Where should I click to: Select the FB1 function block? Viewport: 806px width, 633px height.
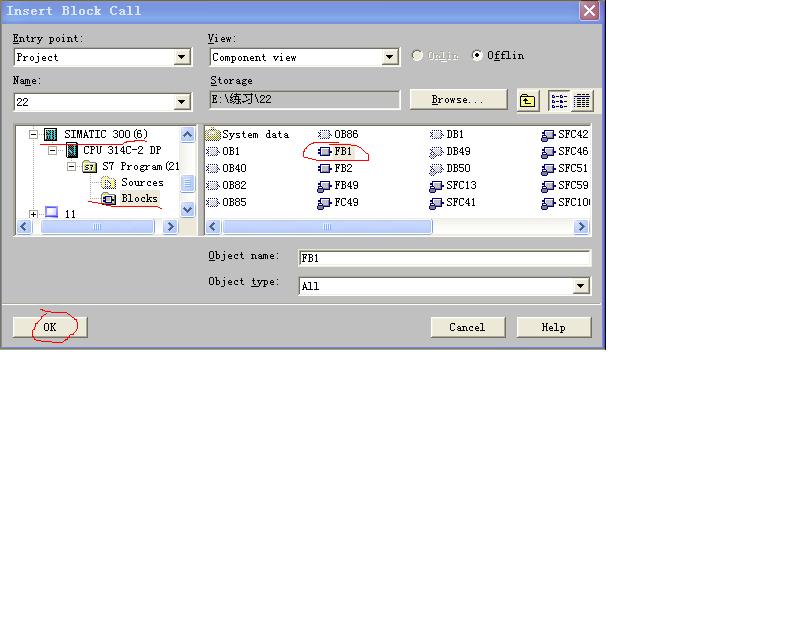coord(335,151)
